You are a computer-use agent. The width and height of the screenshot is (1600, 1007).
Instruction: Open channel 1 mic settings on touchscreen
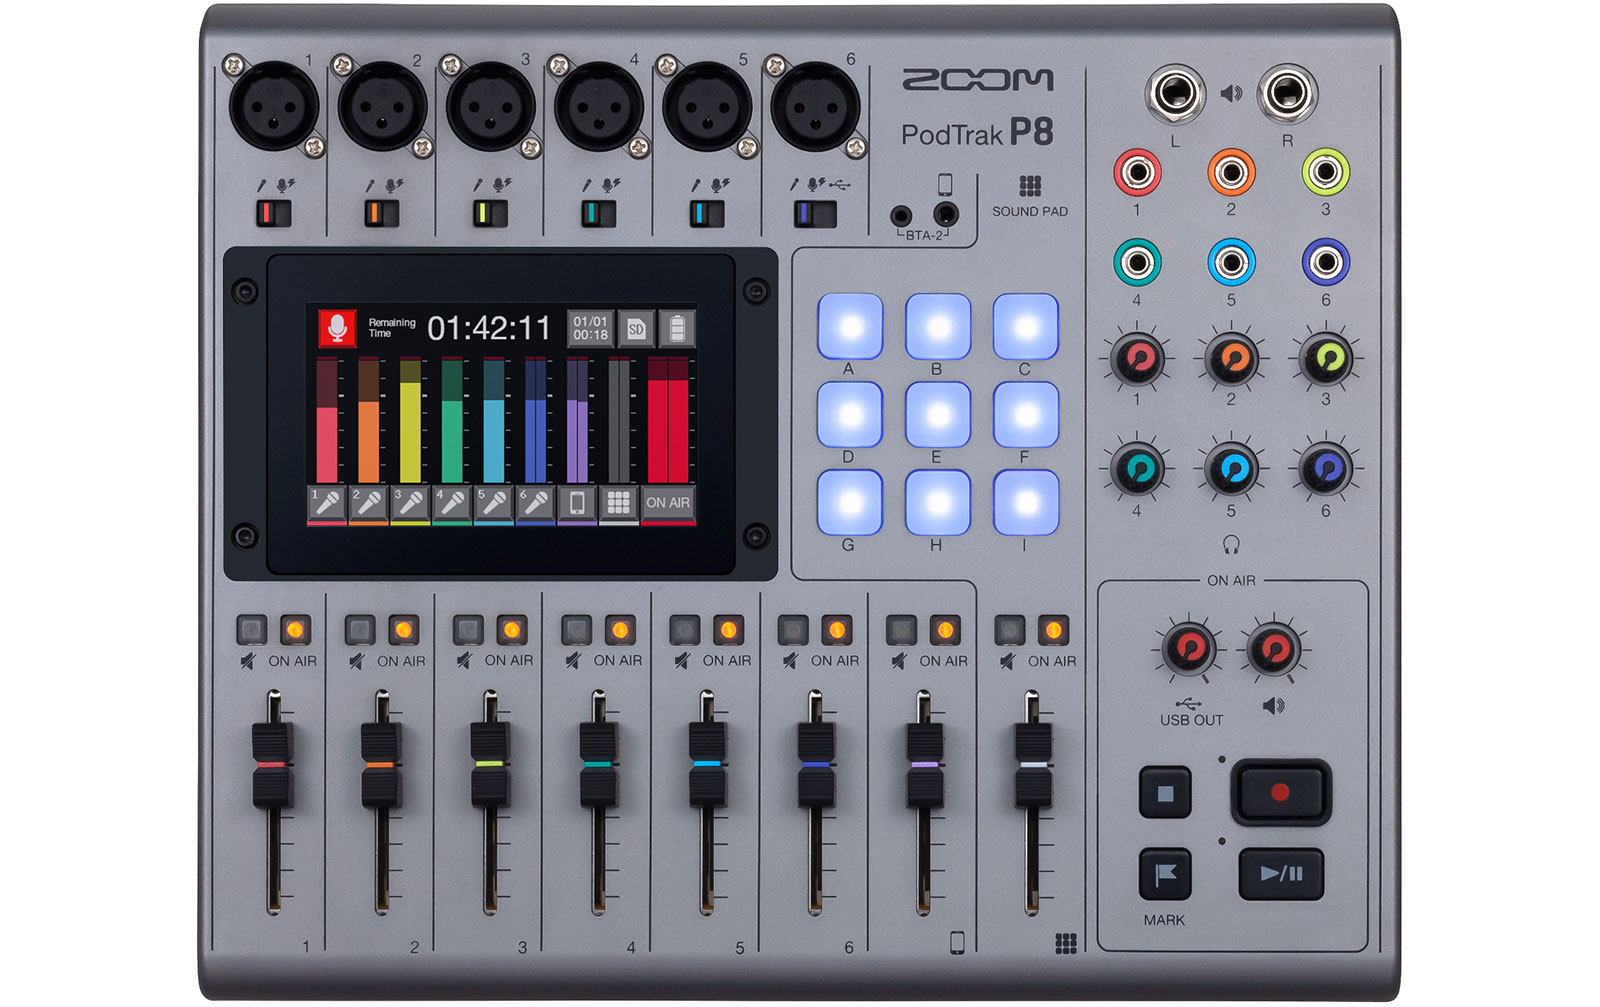(x=326, y=503)
